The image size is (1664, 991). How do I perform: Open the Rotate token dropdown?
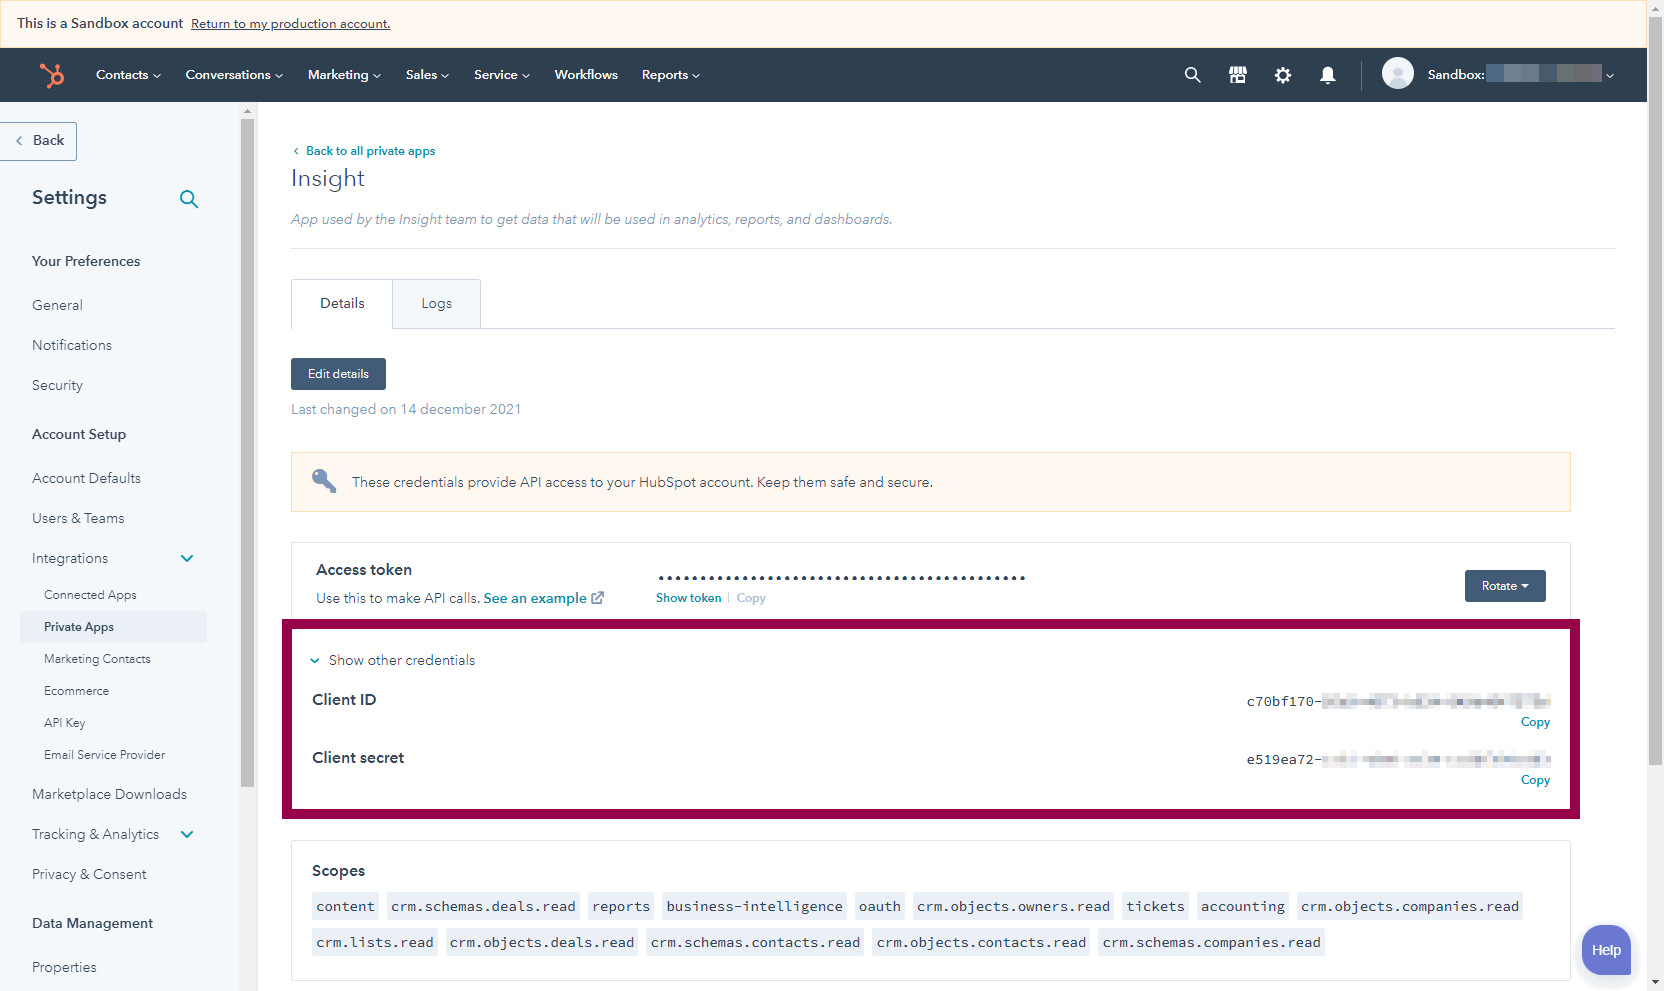(1504, 586)
